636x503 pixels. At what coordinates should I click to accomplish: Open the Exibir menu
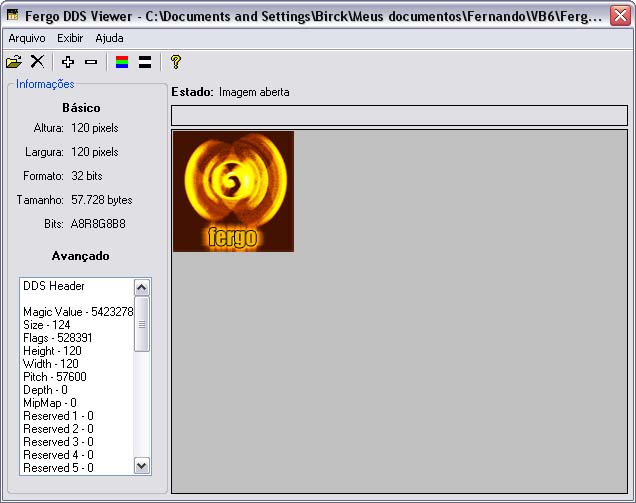[x=70, y=38]
